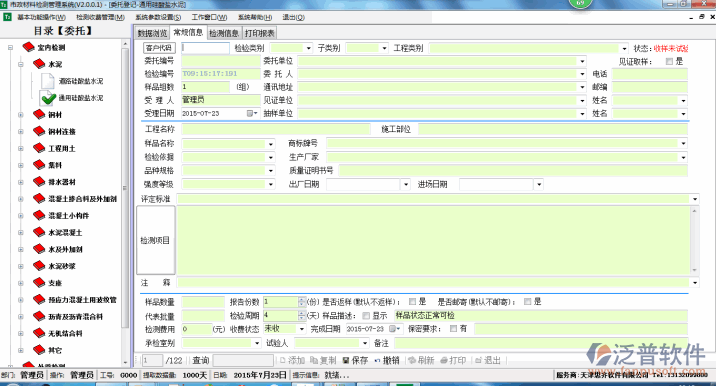Select the 室内检测 root book icon
The width and height of the screenshot is (716, 387).
pyautogui.click(x=28, y=47)
